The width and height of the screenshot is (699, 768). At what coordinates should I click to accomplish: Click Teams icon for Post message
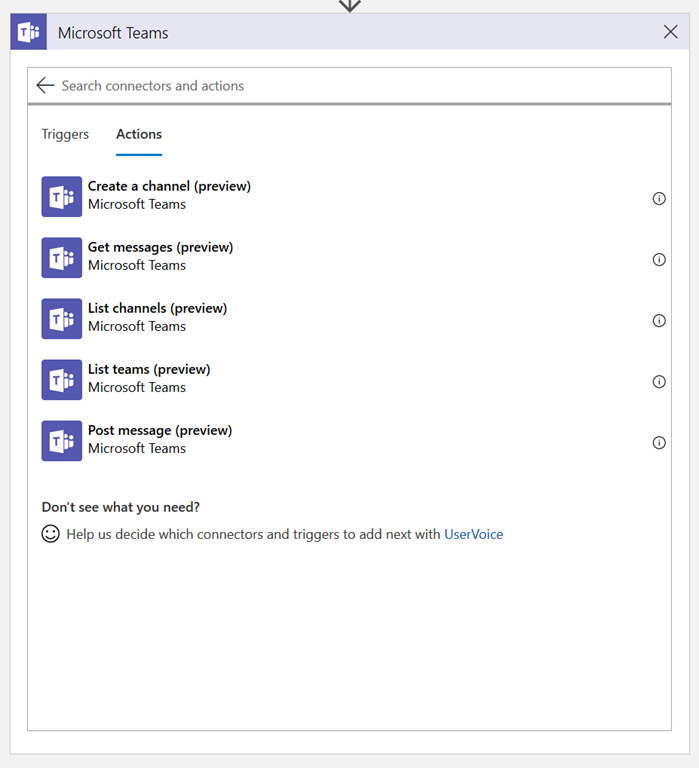62,441
